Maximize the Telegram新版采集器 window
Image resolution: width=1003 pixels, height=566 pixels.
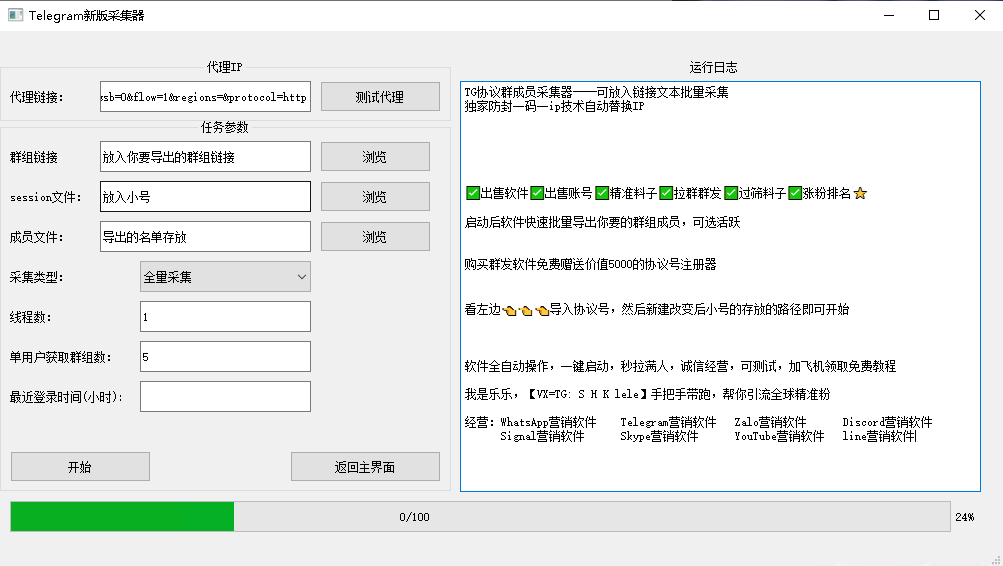(x=934, y=15)
